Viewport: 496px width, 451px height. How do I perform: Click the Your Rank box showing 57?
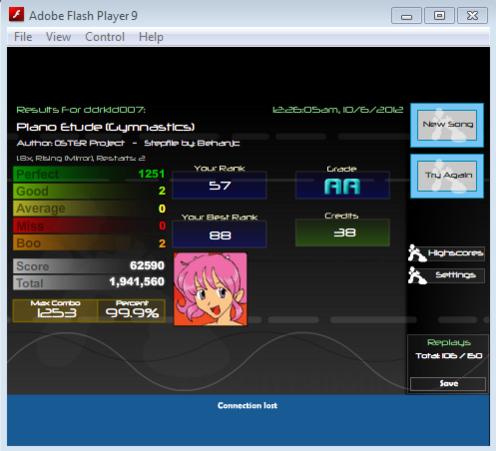coord(219,185)
